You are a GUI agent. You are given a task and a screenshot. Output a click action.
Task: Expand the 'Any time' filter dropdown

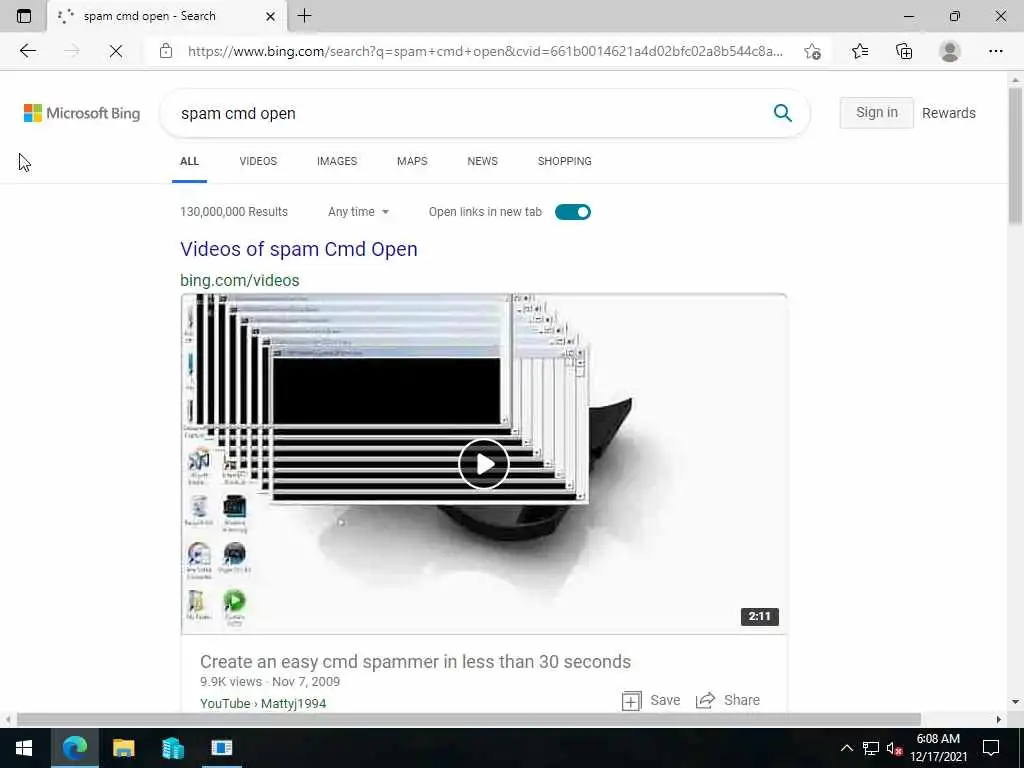point(359,212)
